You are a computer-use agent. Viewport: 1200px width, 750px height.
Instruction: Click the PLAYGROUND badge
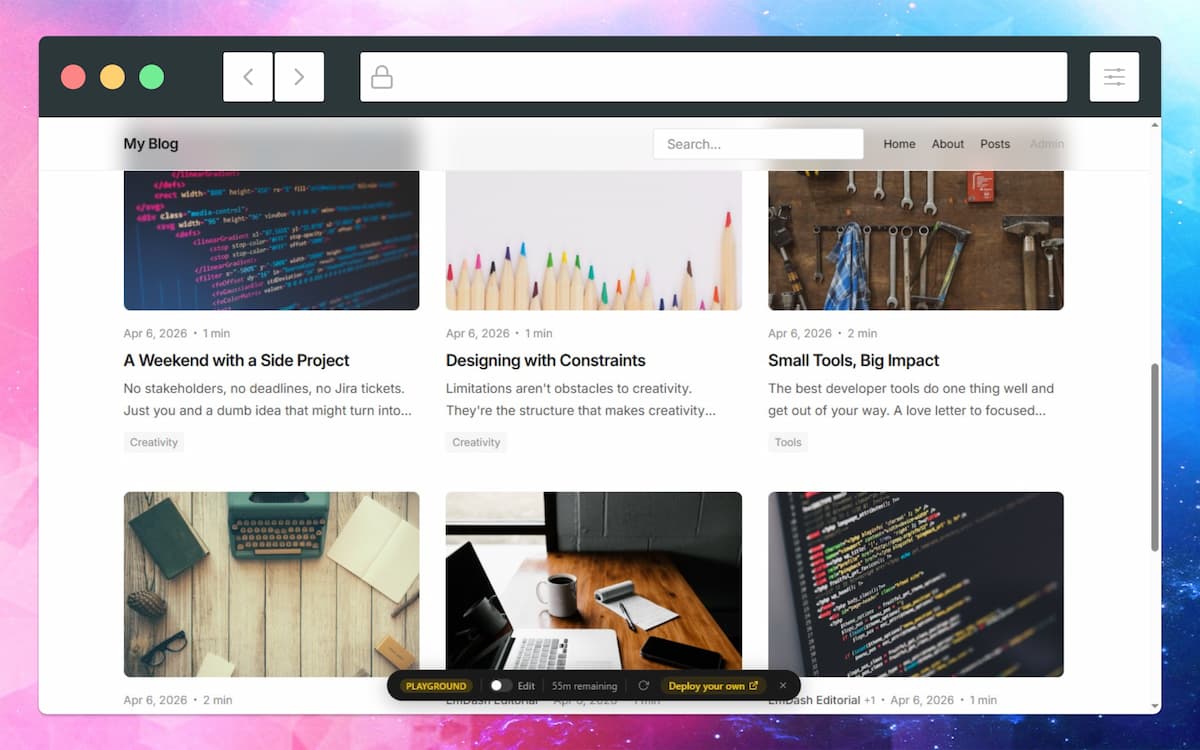tap(436, 685)
